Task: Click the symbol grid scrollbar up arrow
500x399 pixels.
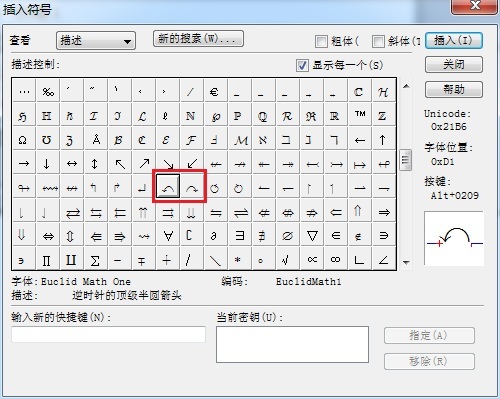Action: (406, 86)
